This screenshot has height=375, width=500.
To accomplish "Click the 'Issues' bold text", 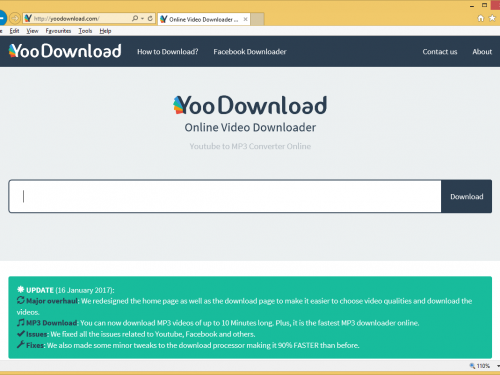I will tap(37, 334).
